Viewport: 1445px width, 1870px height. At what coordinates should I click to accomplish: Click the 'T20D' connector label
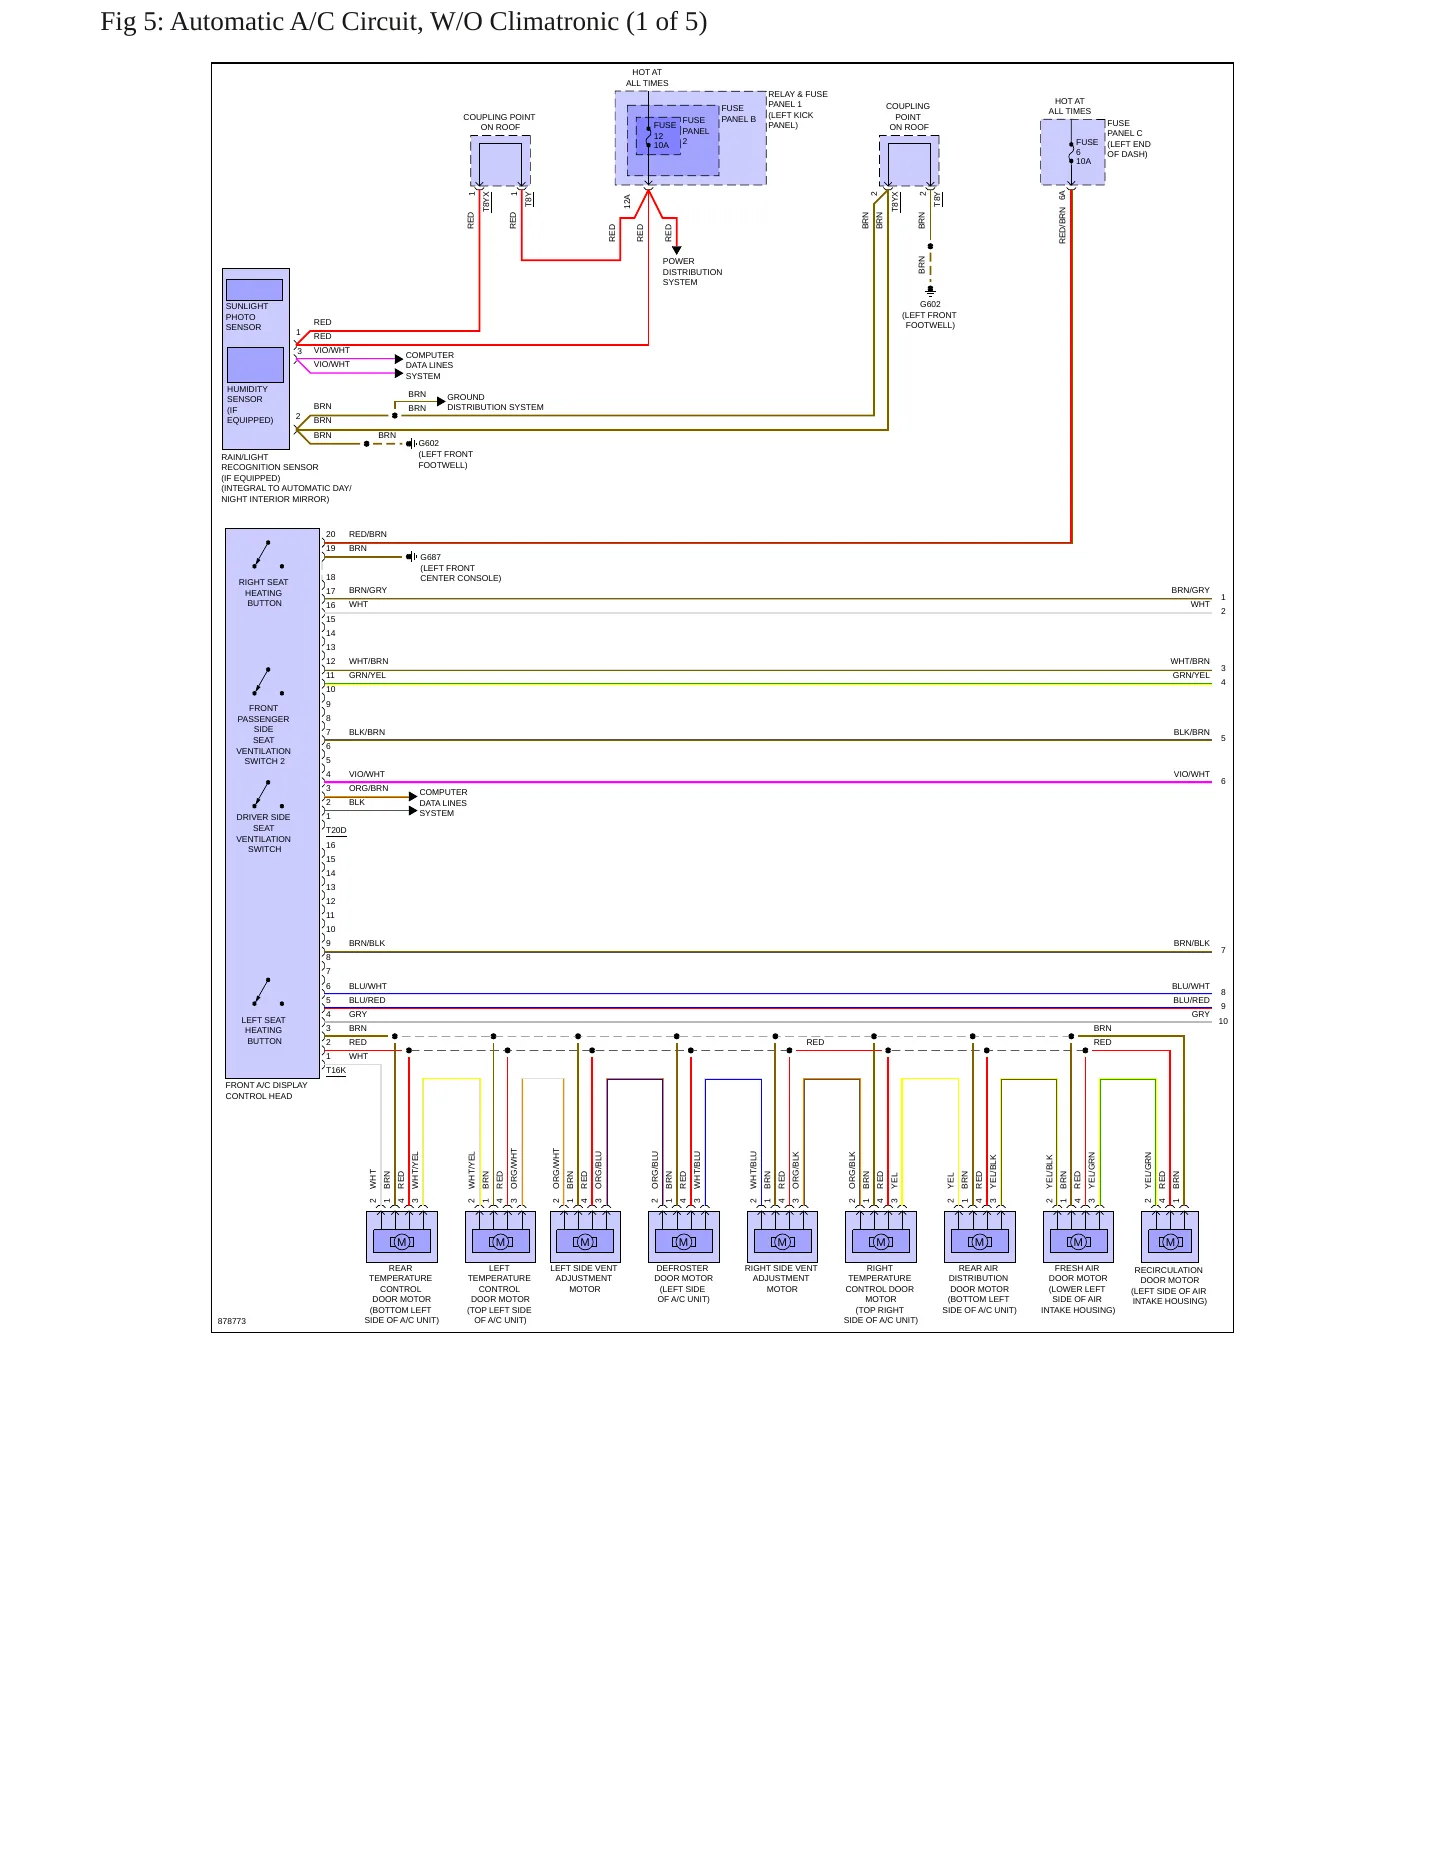point(337,830)
